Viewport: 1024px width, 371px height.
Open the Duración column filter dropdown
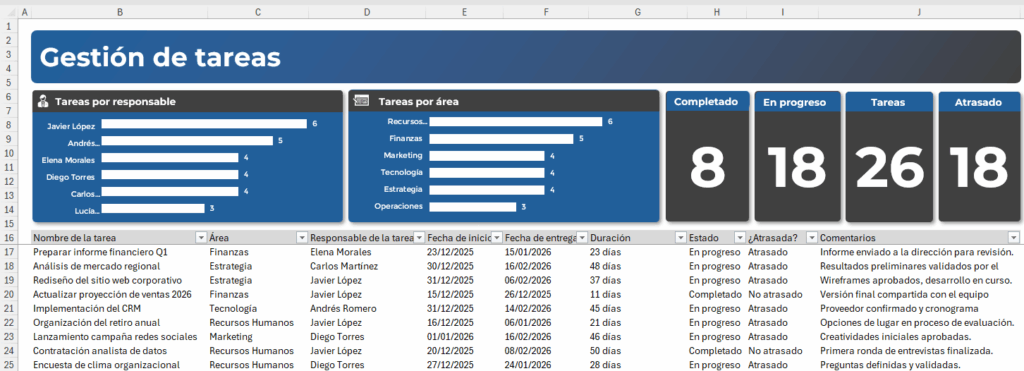(x=681, y=238)
